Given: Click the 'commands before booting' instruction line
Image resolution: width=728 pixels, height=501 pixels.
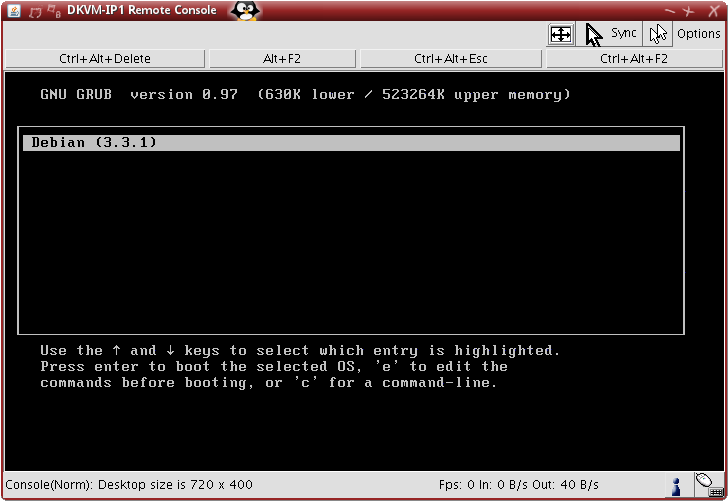Looking at the screenshot, I should click(269, 383).
